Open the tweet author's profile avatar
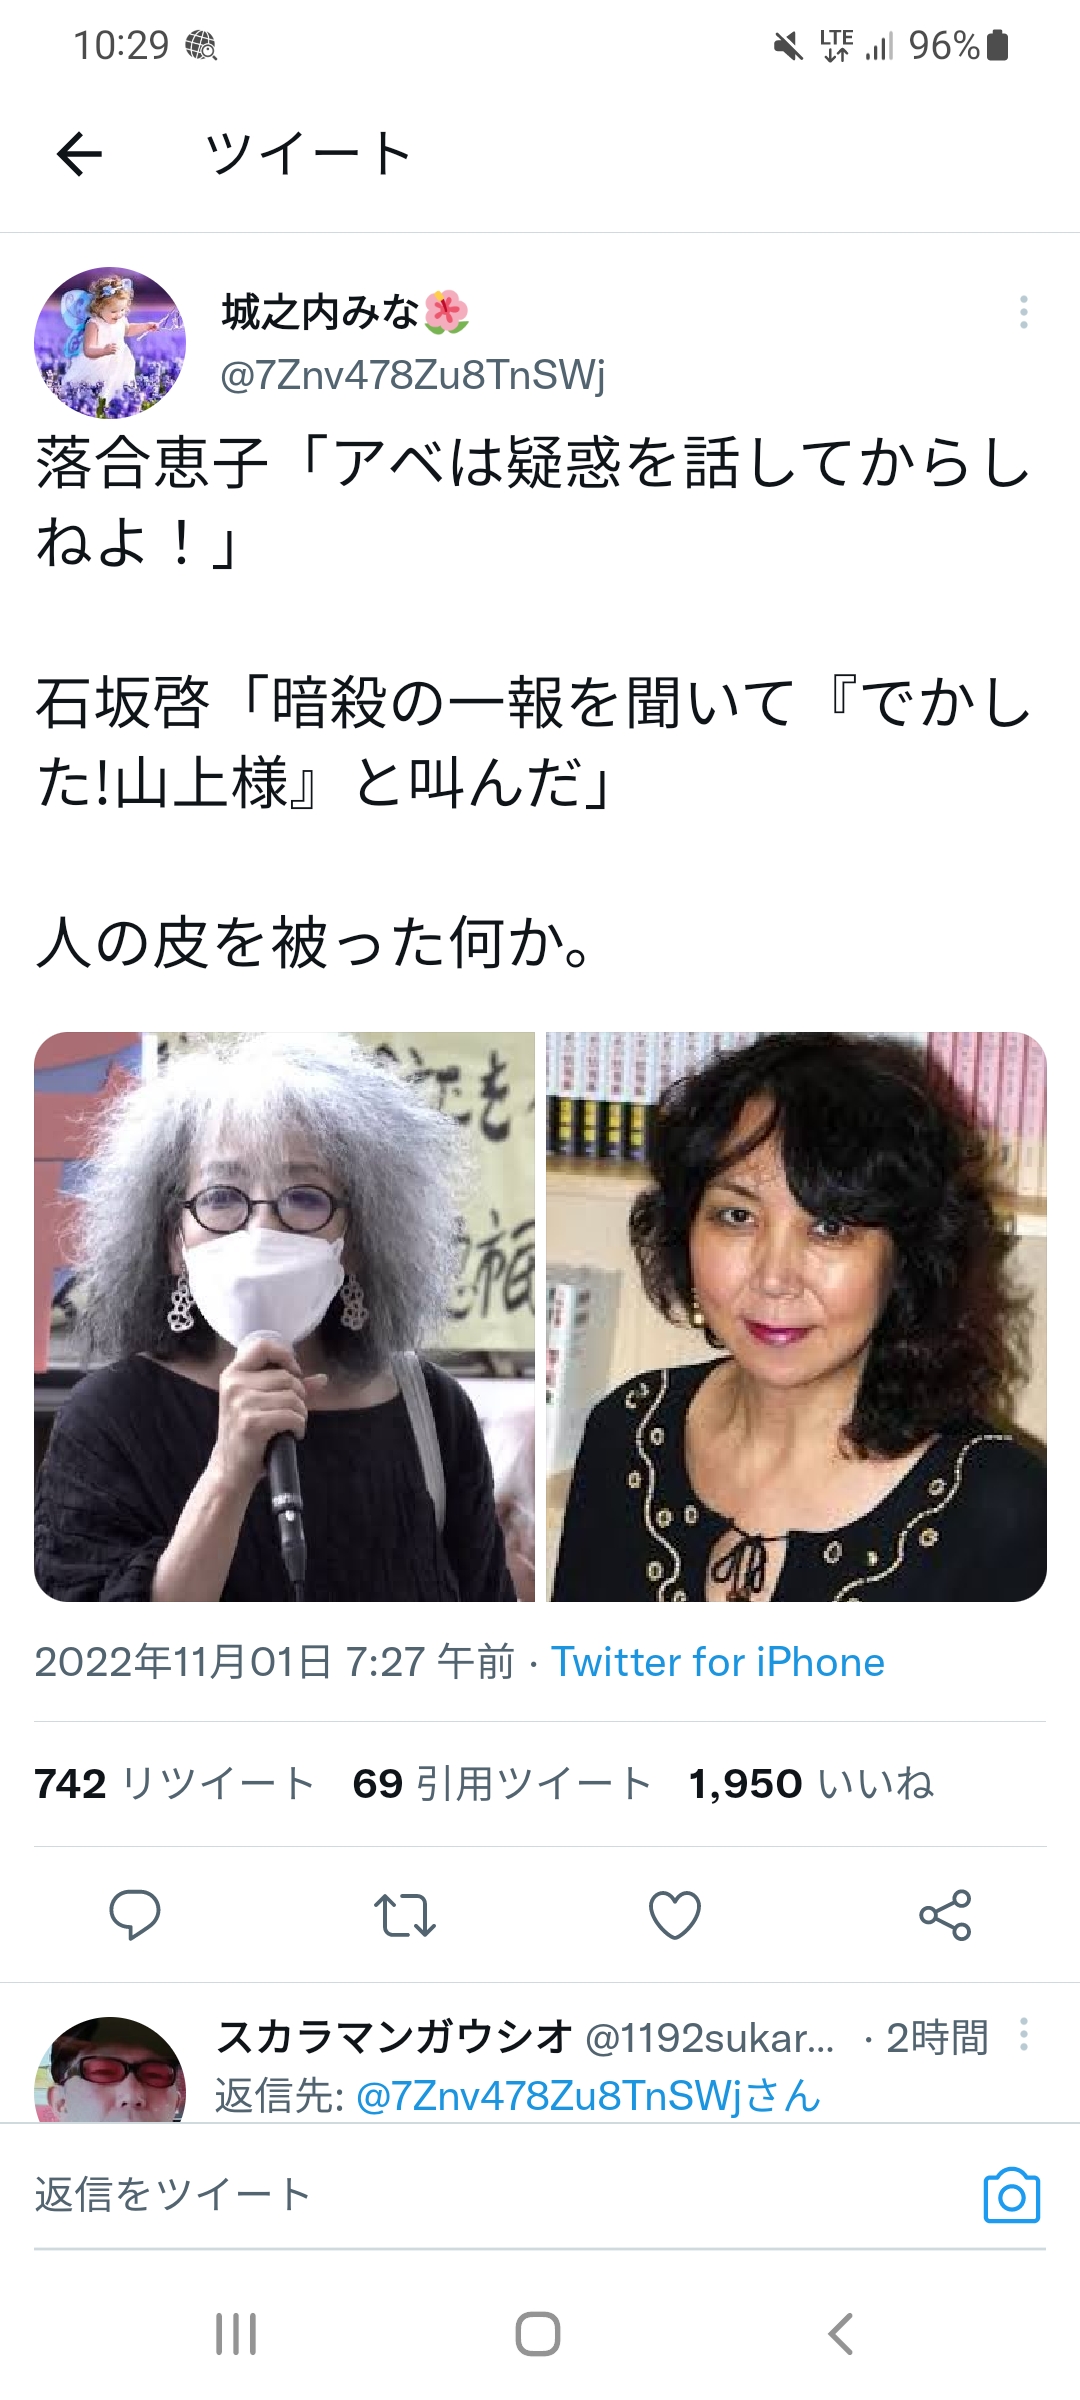Viewport: 1080px width, 2400px height. click(x=110, y=342)
